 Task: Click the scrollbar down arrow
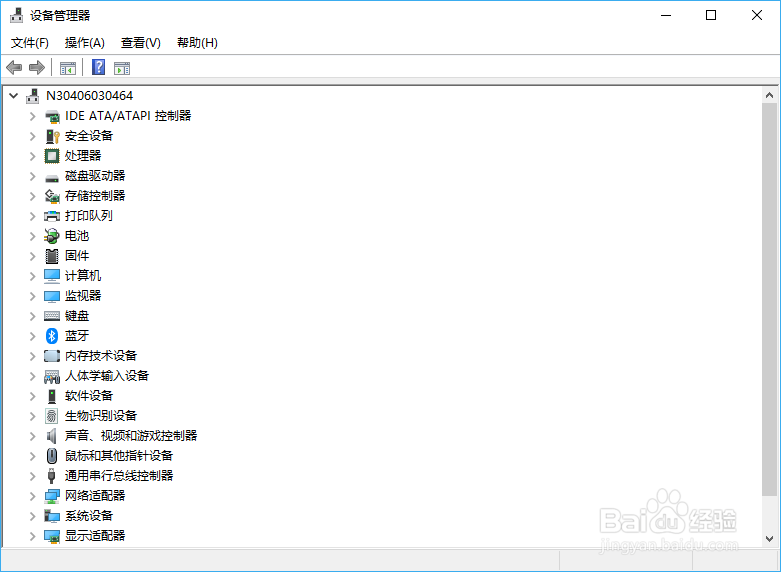pyautogui.click(x=769, y=539)
